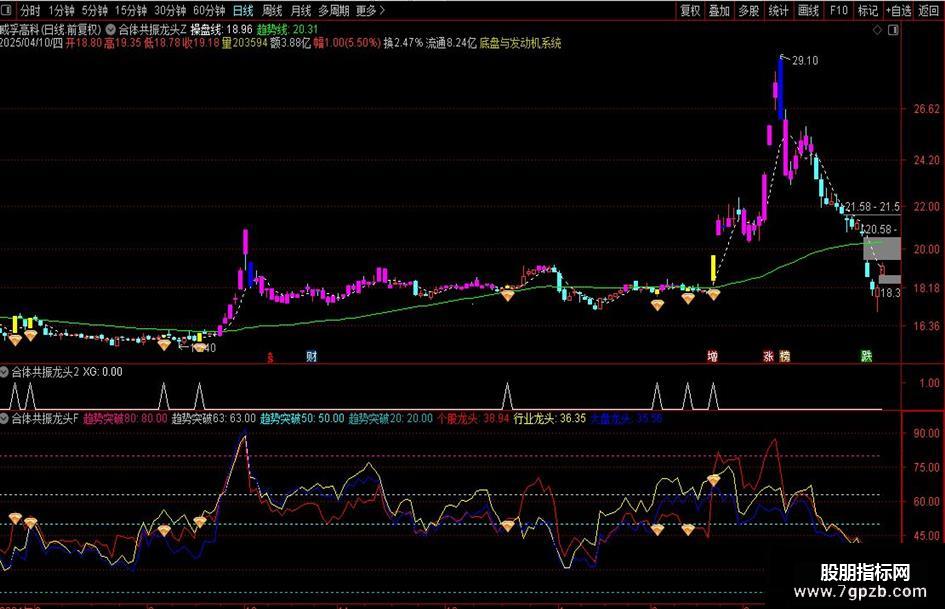Viewport: 945px width, 609px height.
Task: Switch to the 分时 intraday view
Action: (x=30, y=10)
